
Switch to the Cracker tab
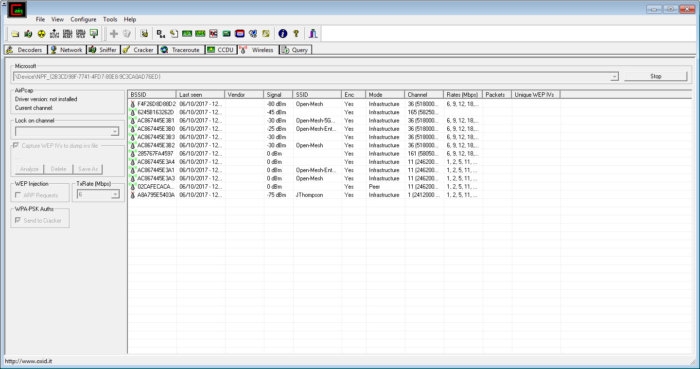139,50
